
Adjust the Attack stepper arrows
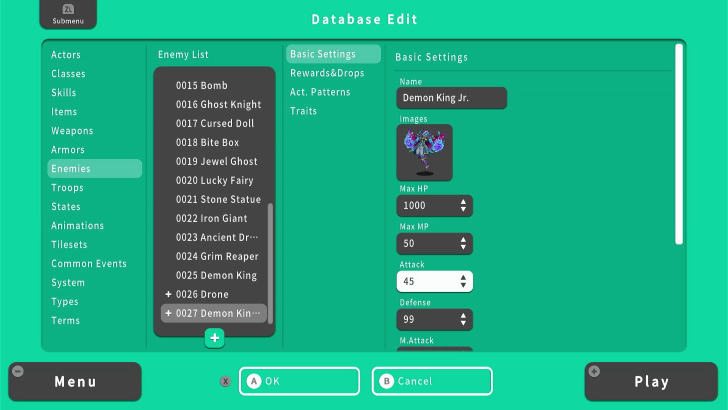463,281
